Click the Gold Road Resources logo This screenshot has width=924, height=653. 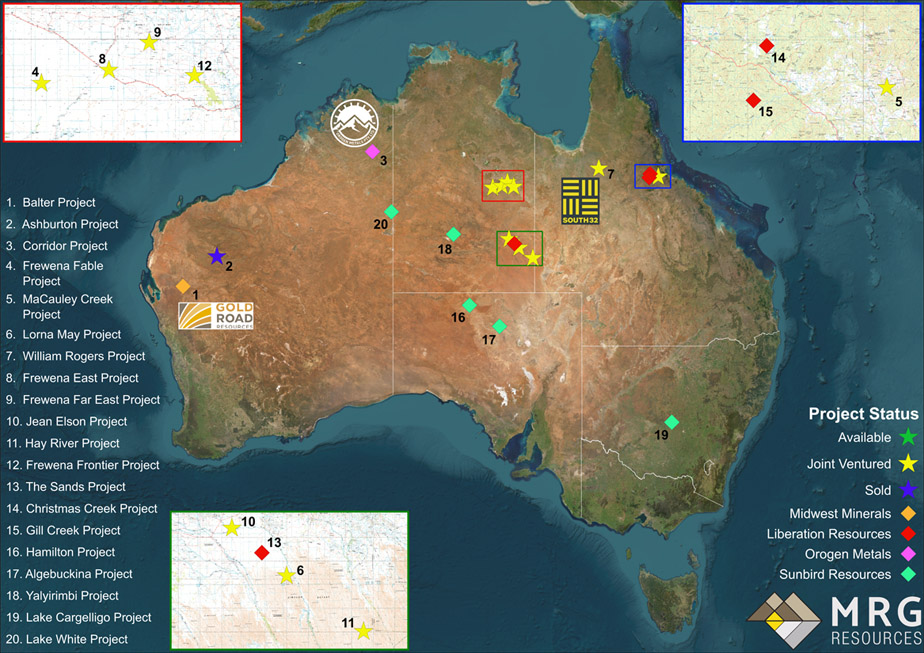pyautogui.click(x=215, y=315)
